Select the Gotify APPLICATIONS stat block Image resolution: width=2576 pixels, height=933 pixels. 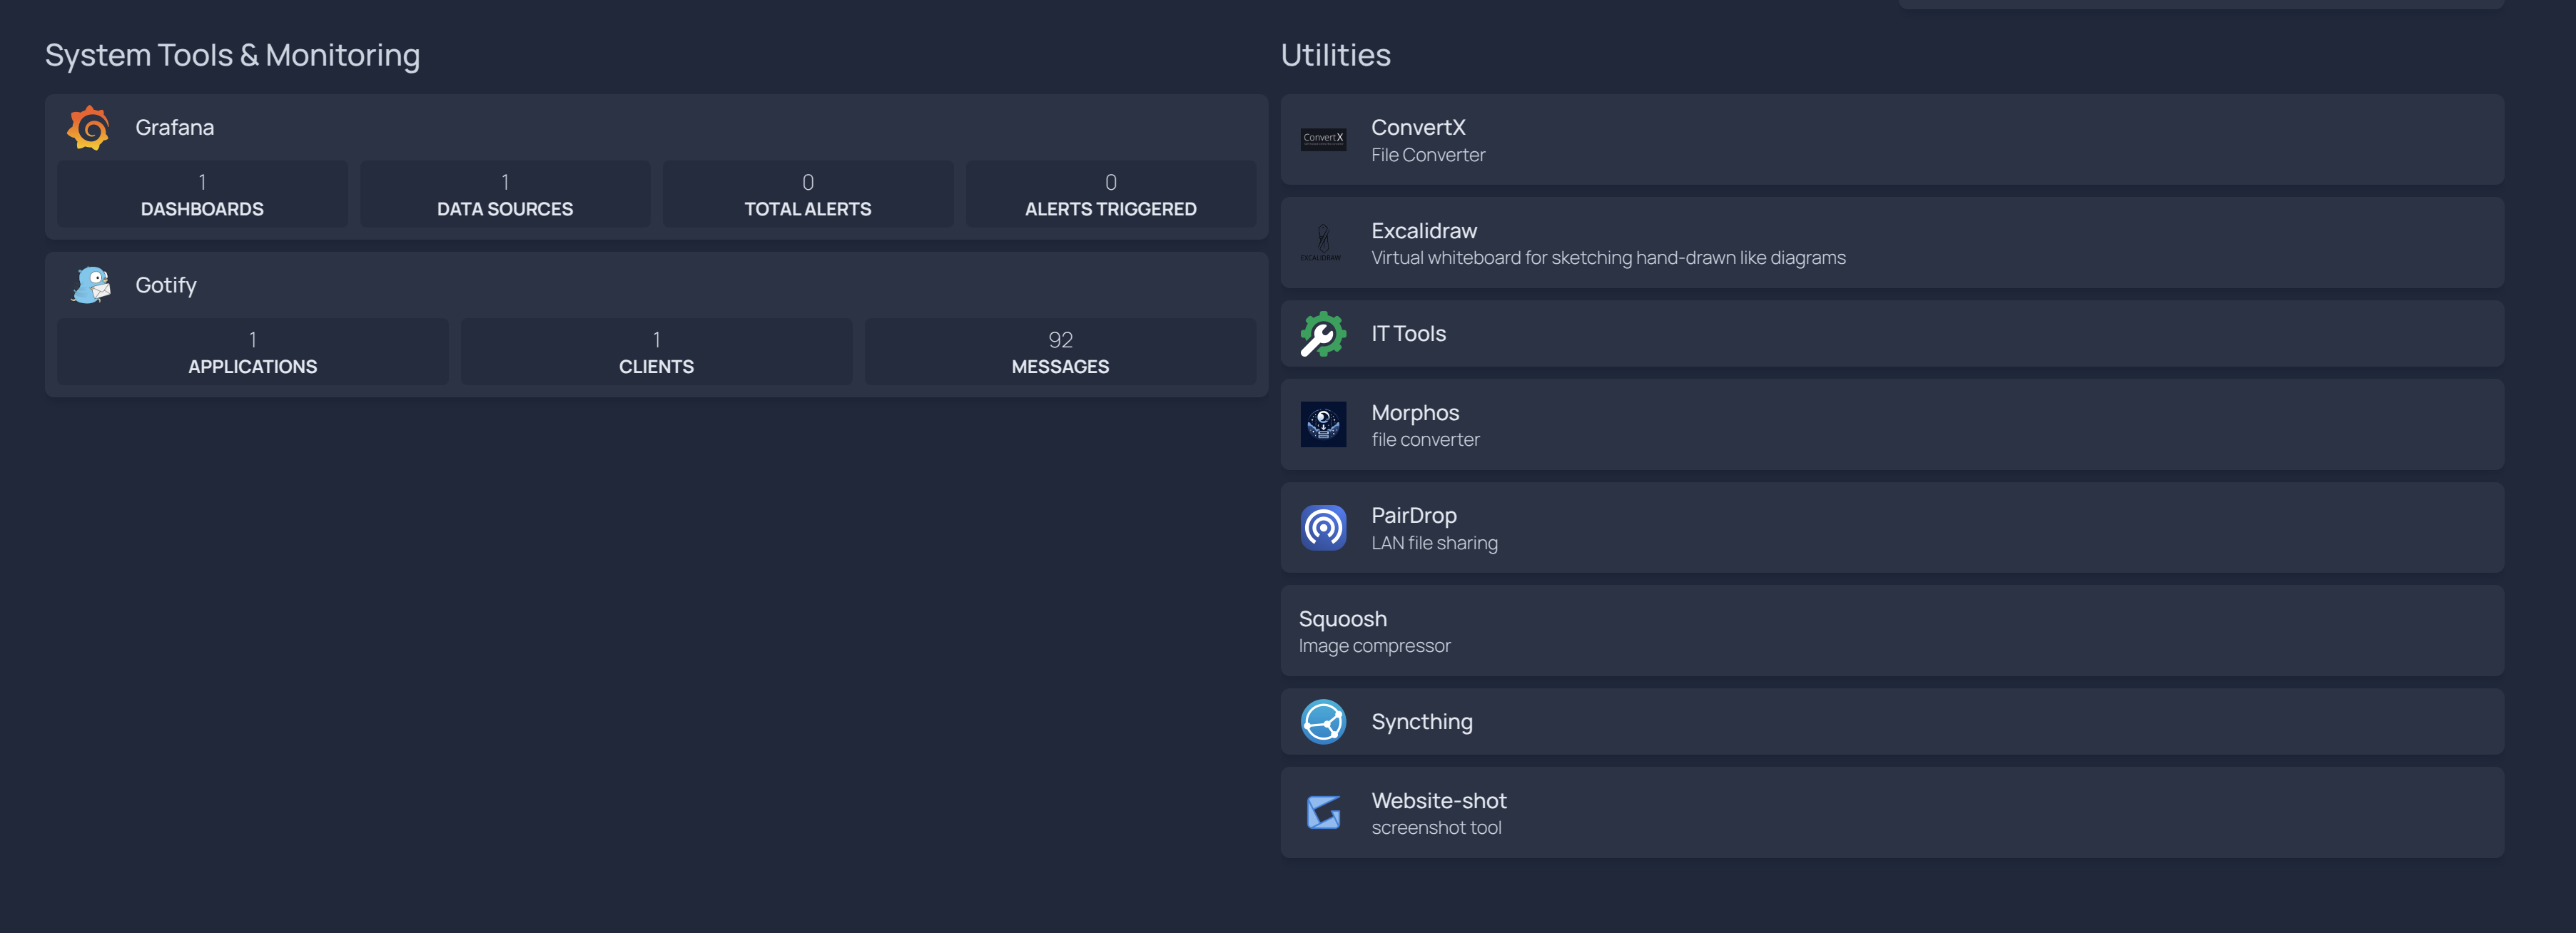[x=253, y=352]
